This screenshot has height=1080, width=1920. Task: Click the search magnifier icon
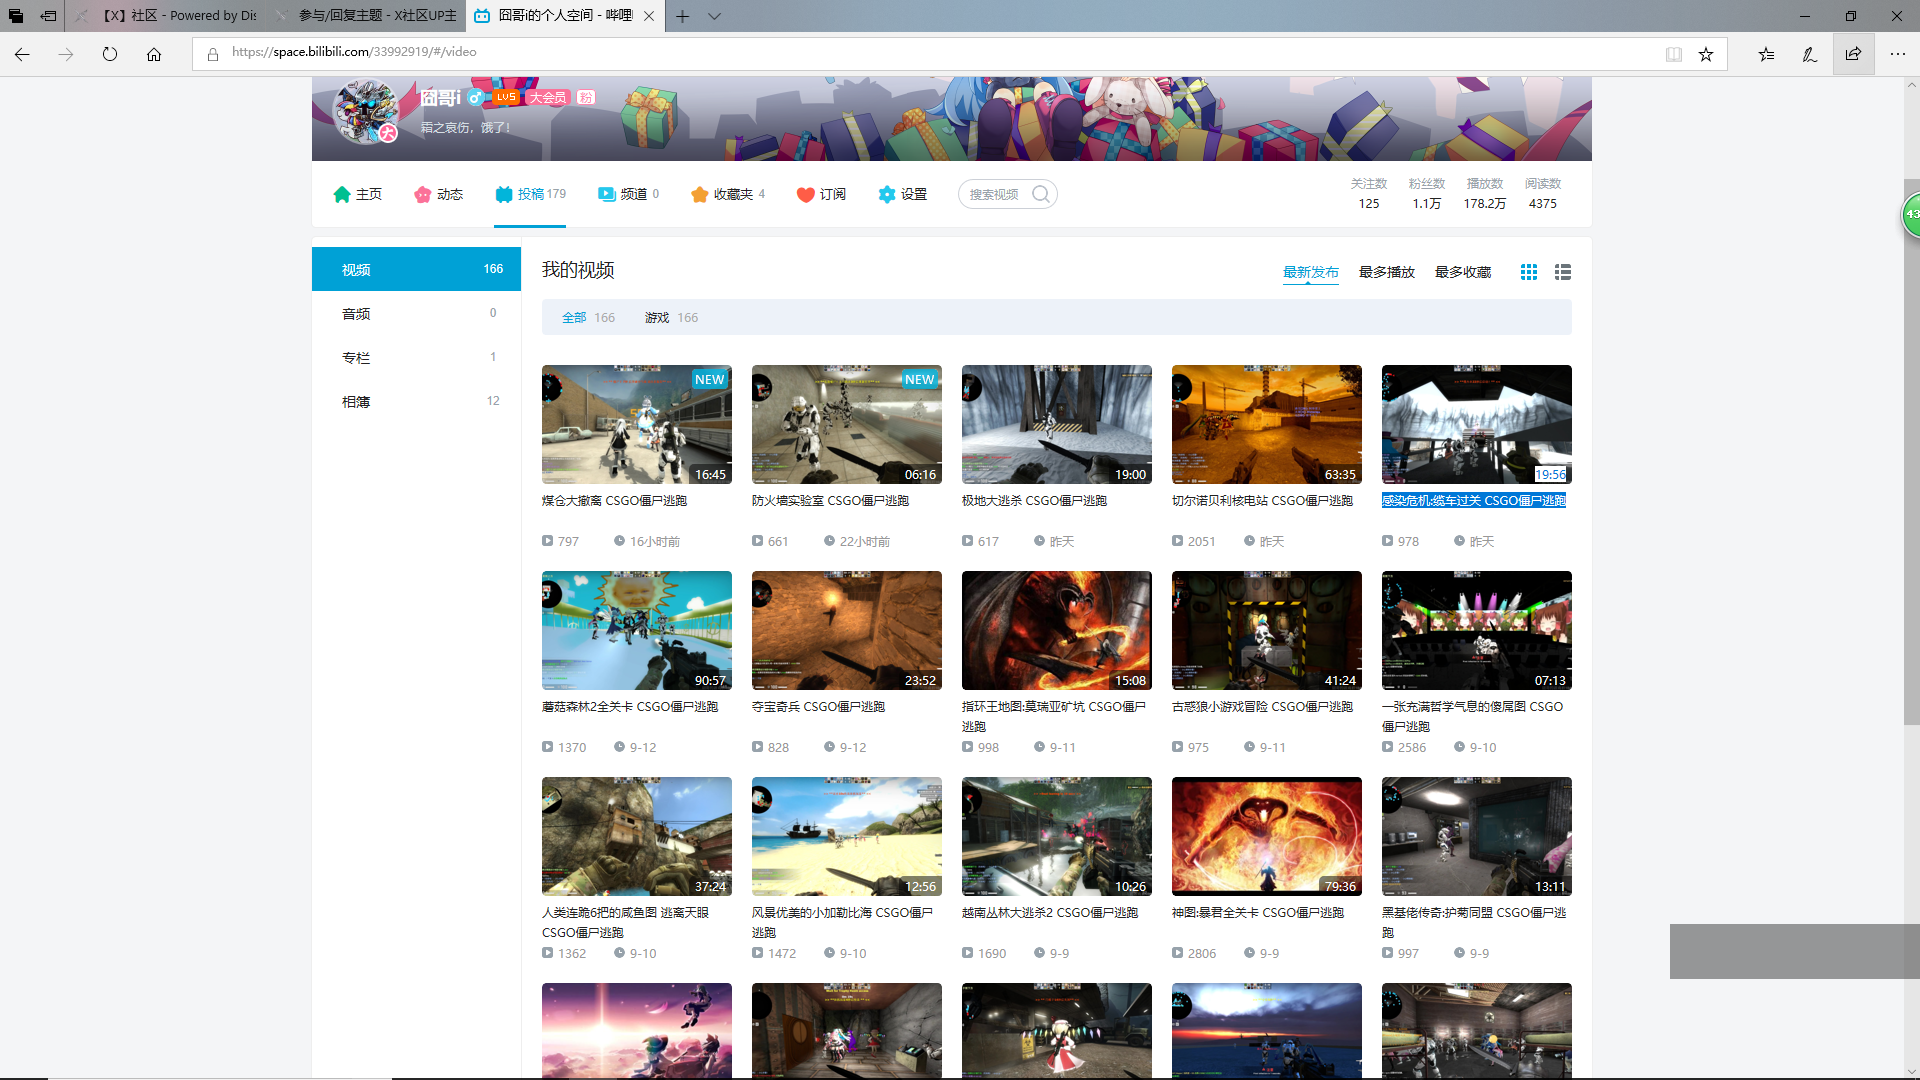point(1040,194)
